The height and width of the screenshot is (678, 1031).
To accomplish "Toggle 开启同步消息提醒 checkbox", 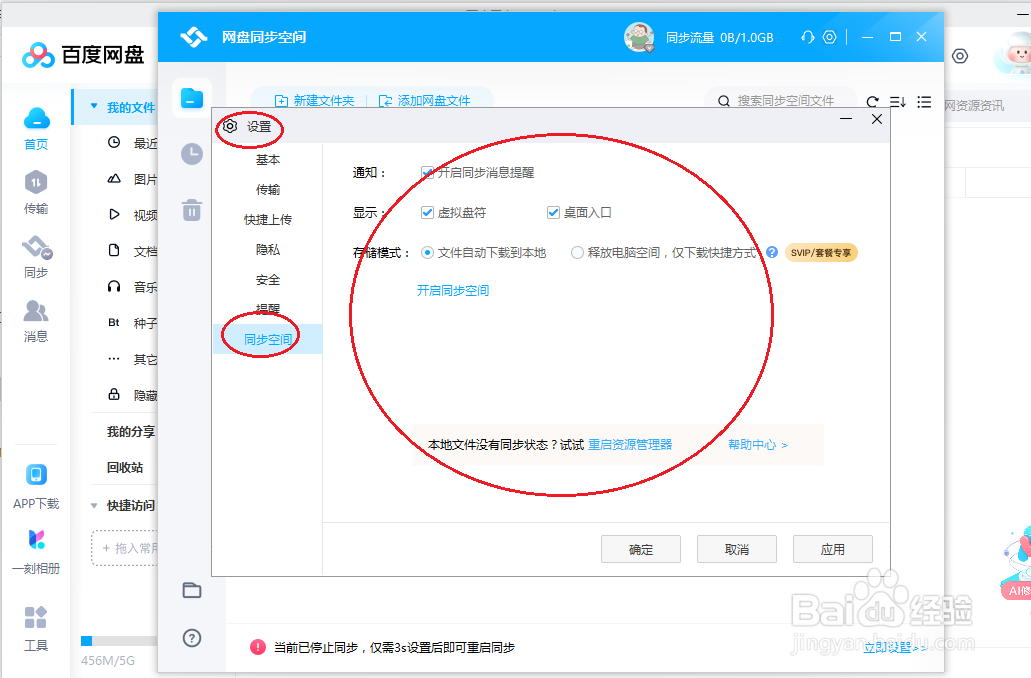I will (x=427, y=173).
